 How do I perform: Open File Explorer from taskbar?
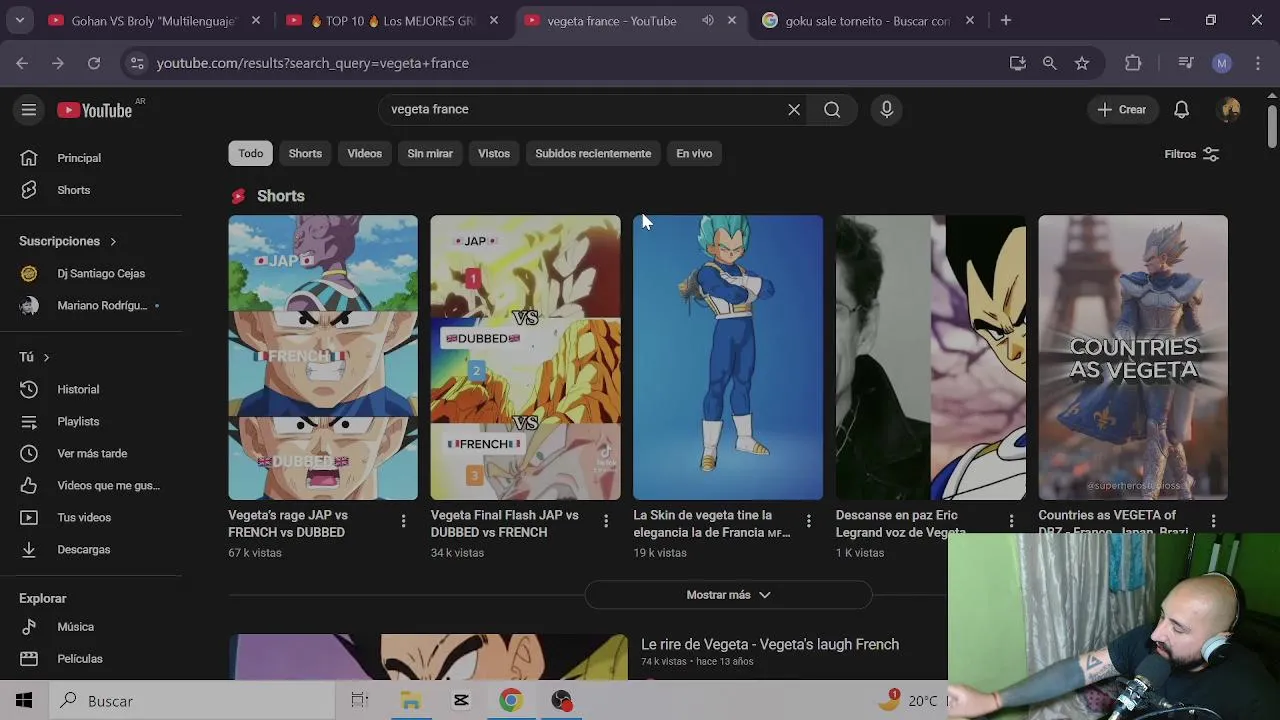pyautogui.click(x=411, y=701)
